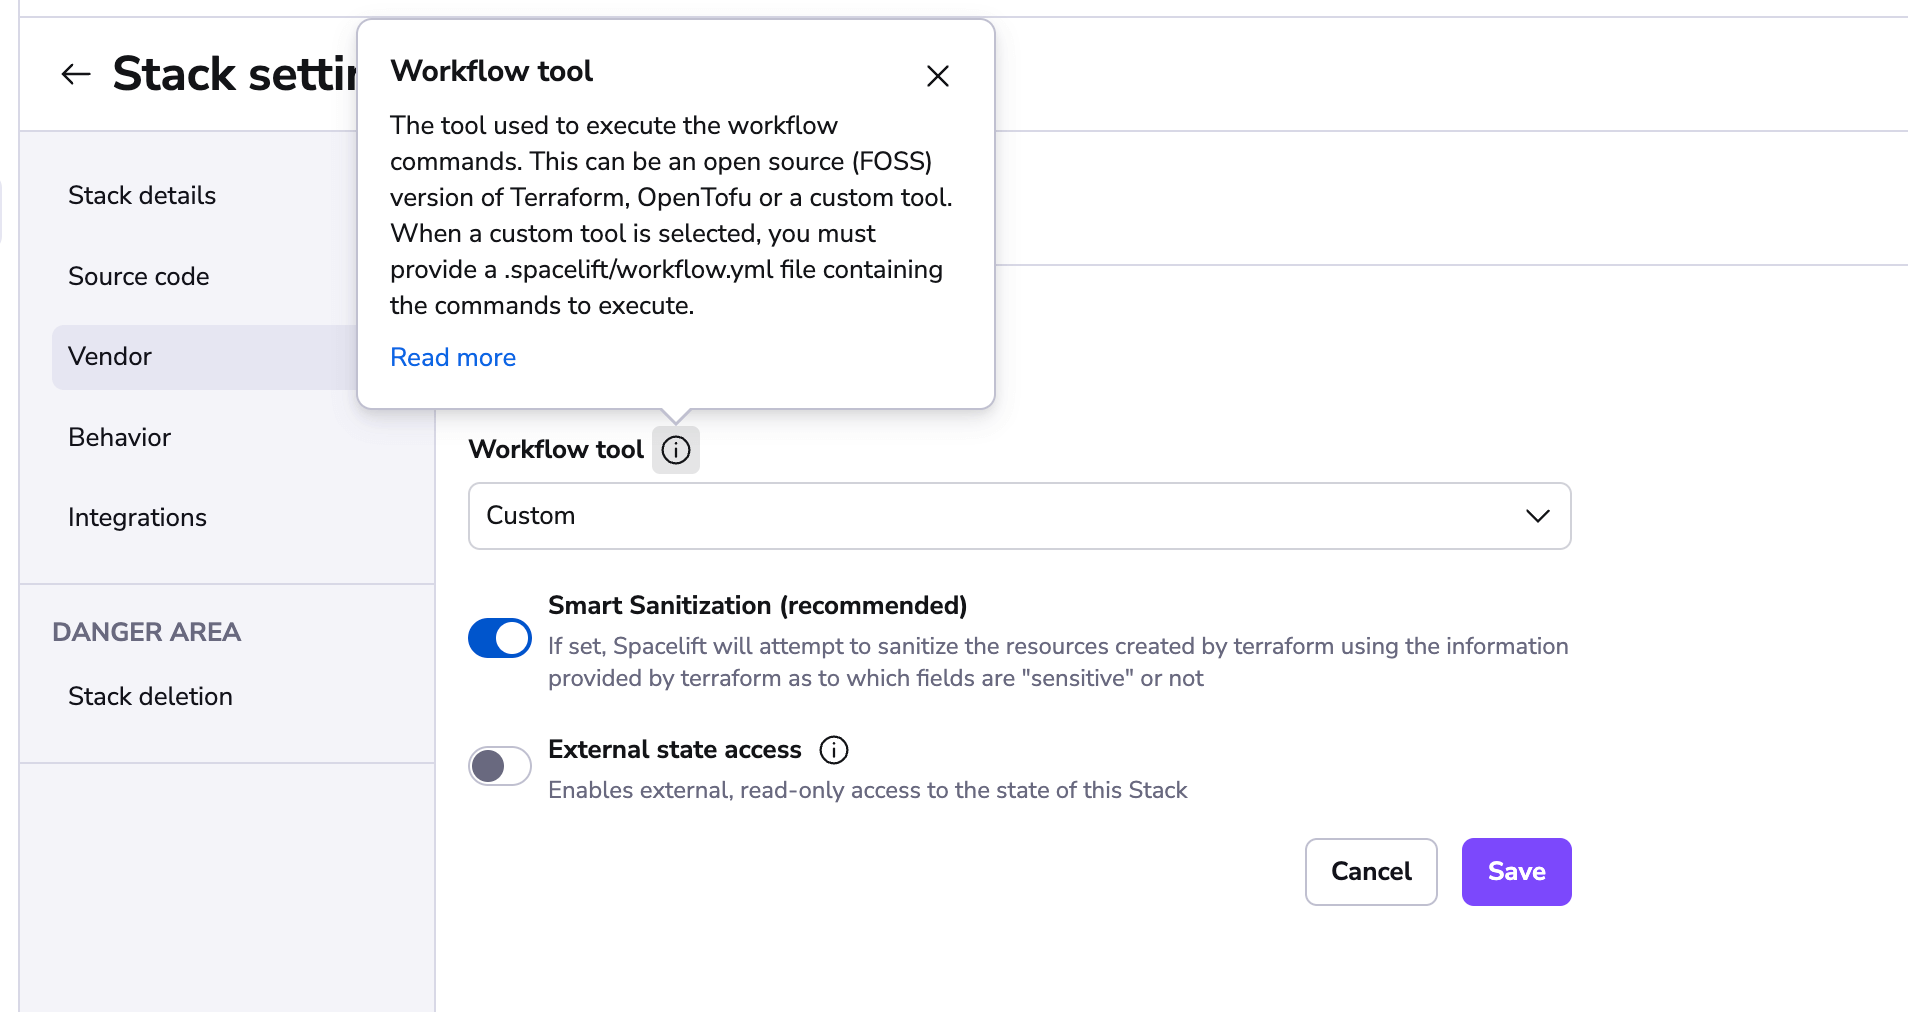Open the Source code settings

[x=139, y=276]
